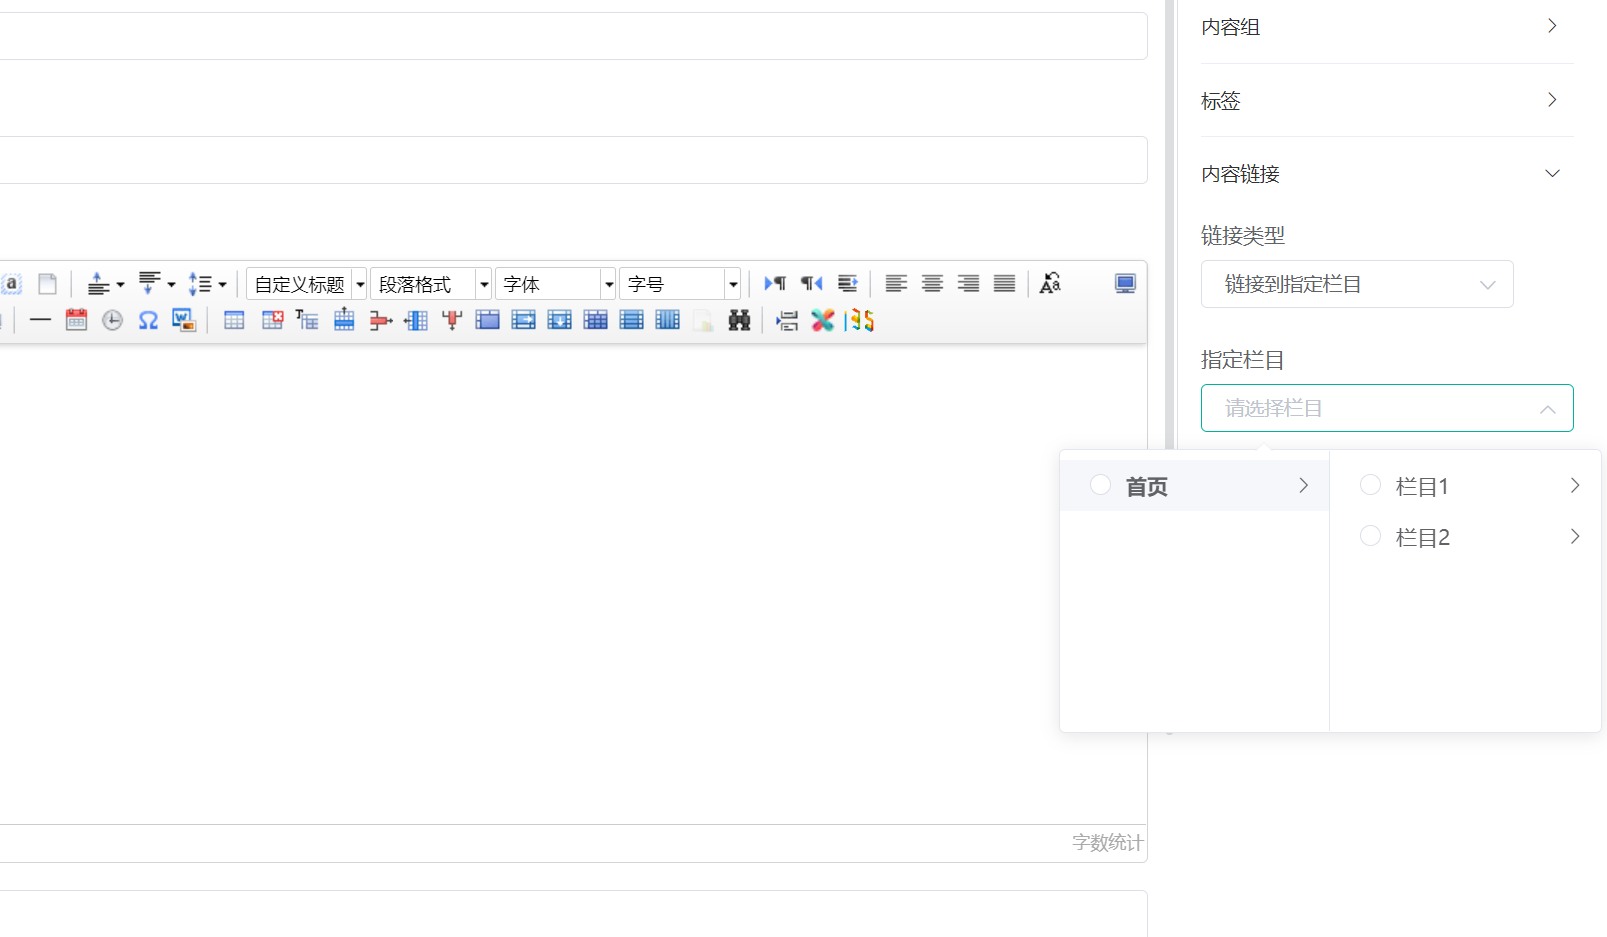Click the insert time clock icon
The image size is (1607, 937).
[112, 320]
